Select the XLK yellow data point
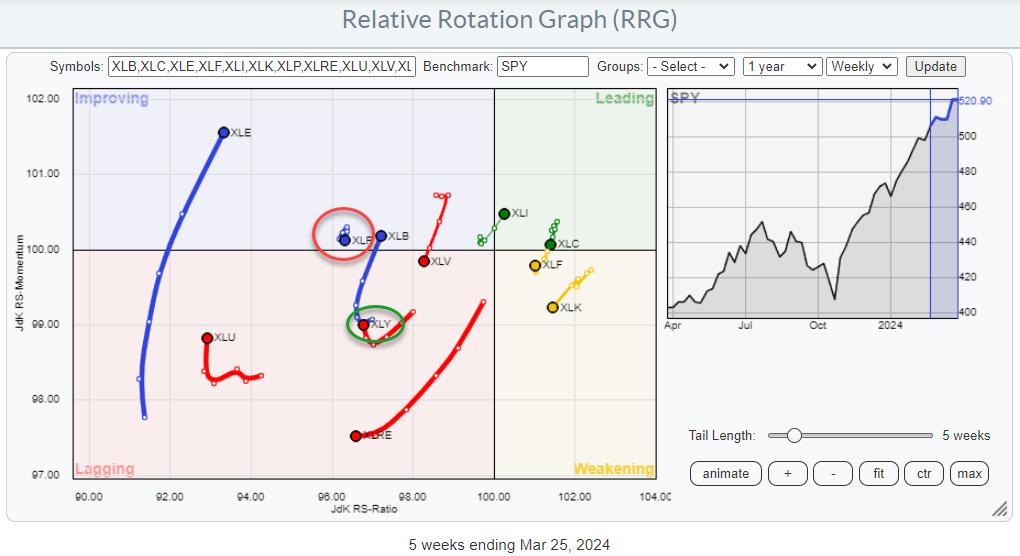This screenshot has height=556, width=1020. point(552,307)
